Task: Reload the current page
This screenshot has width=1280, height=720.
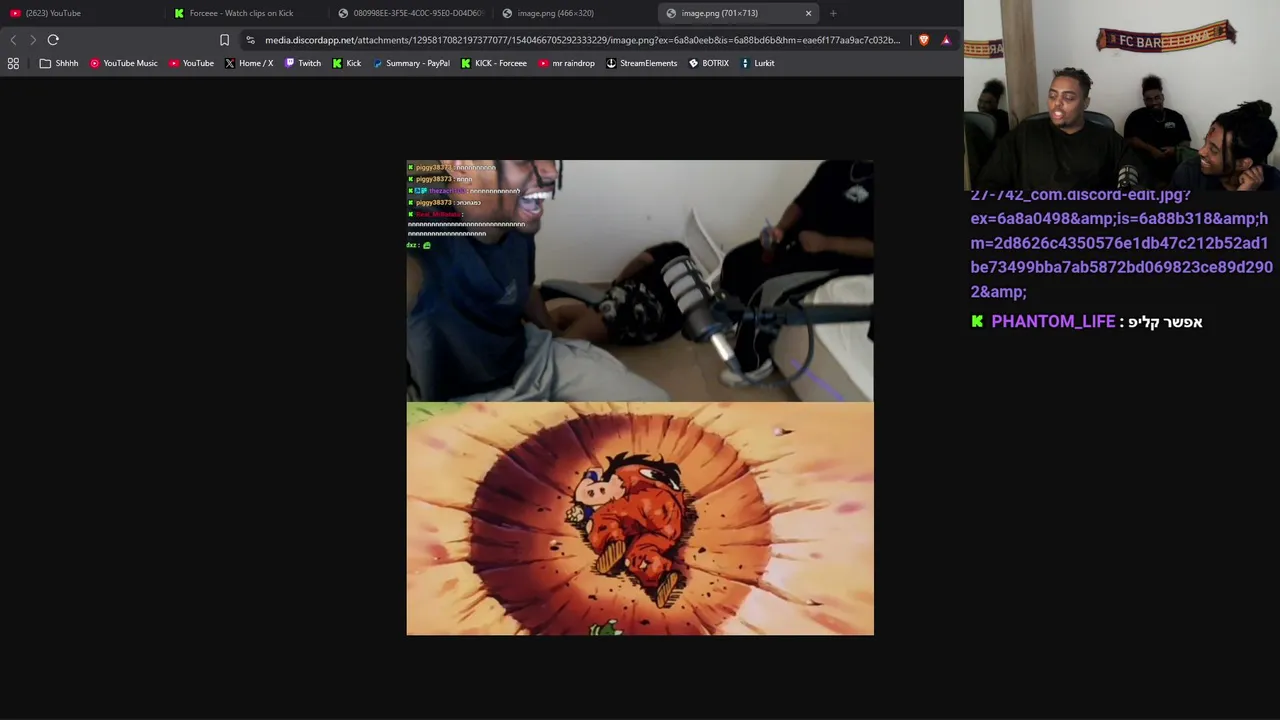Action: click(x=53, y=40)
